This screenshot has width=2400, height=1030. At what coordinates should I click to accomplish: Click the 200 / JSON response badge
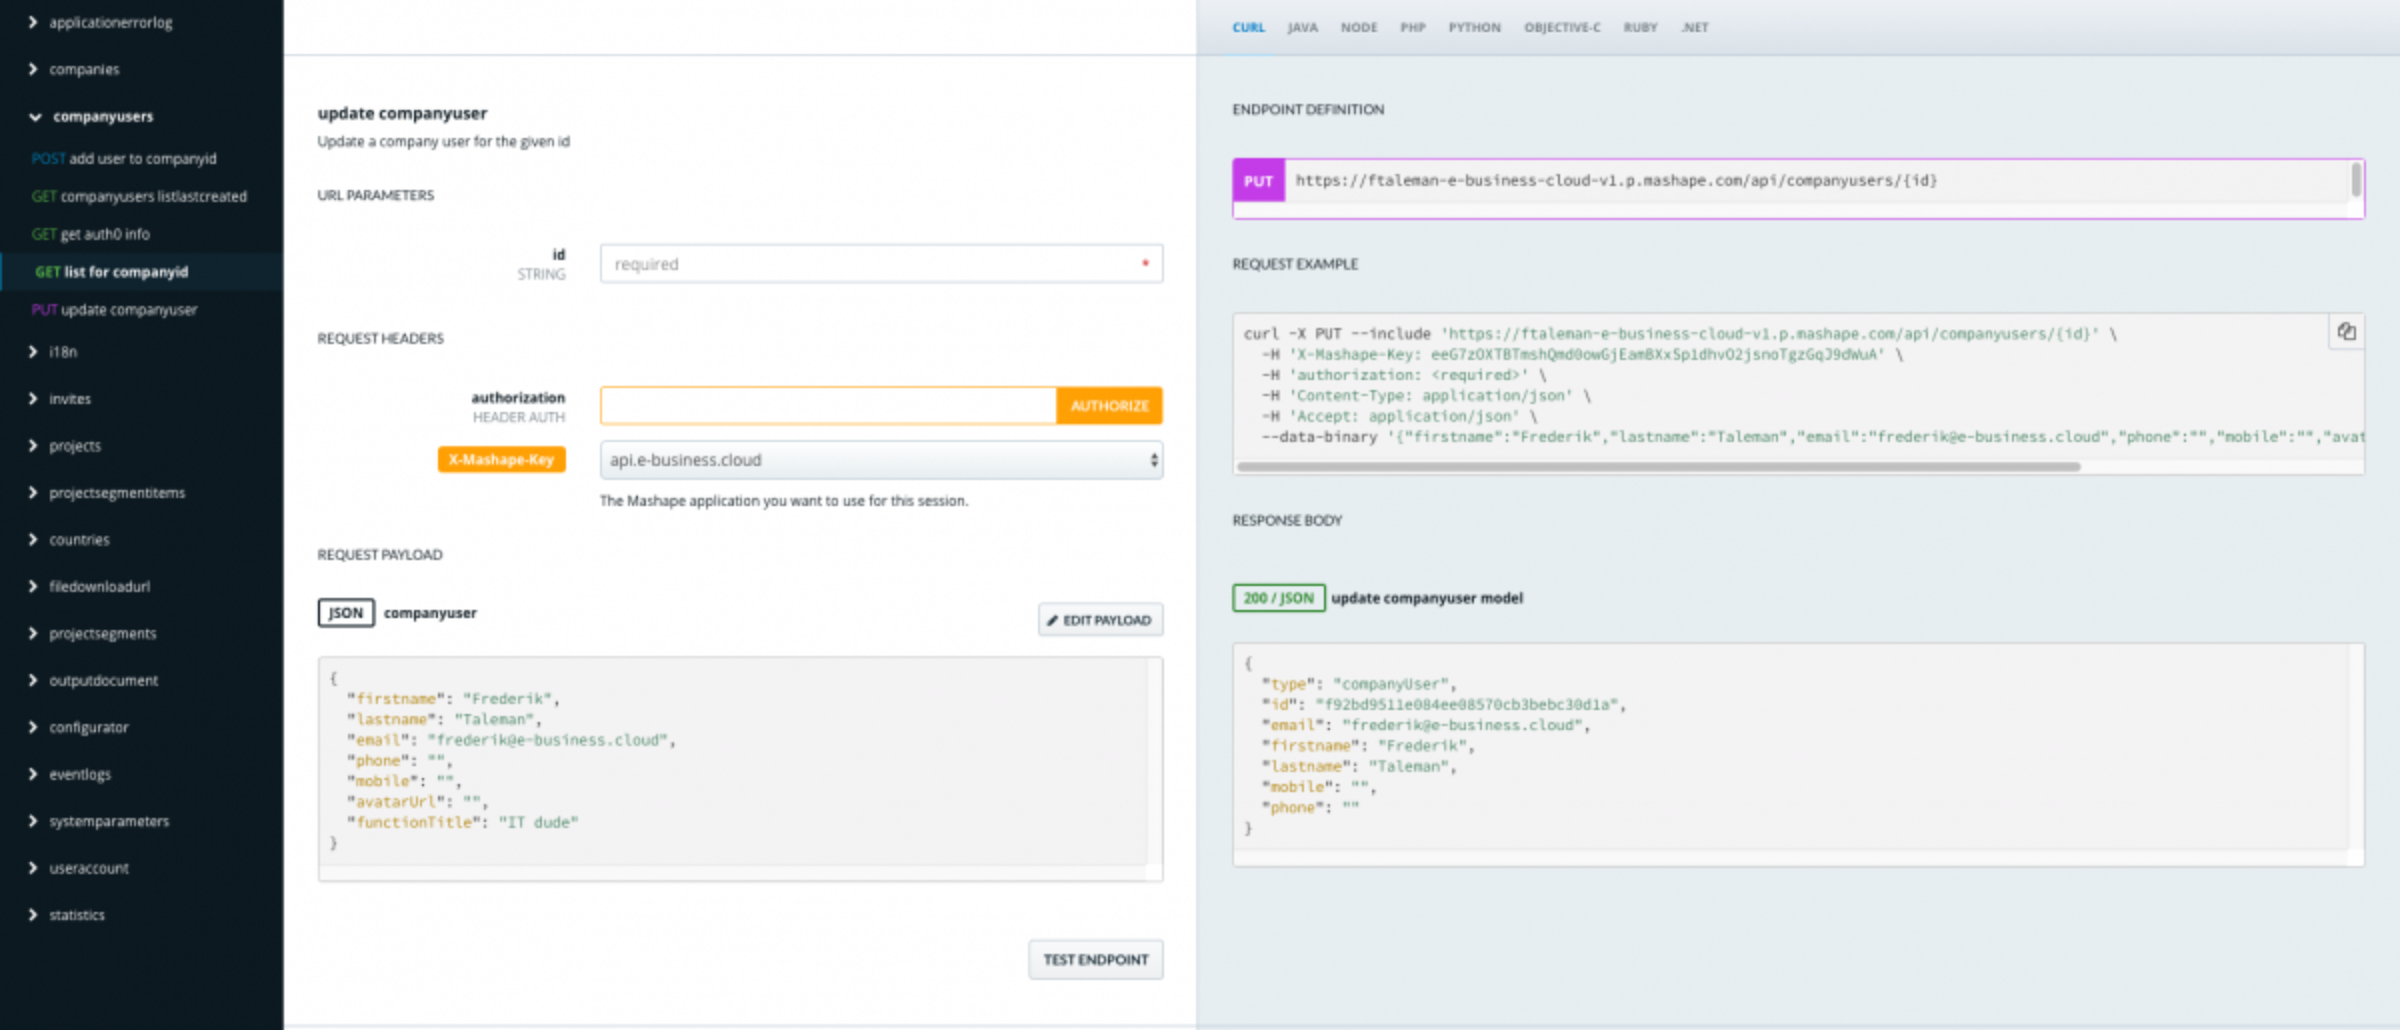pos(1278,598)
